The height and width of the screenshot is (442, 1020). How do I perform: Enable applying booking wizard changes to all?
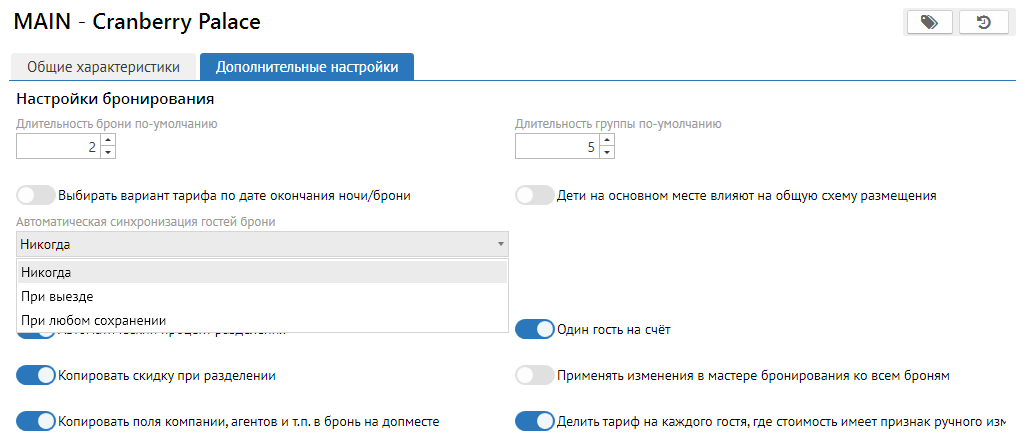534,375
